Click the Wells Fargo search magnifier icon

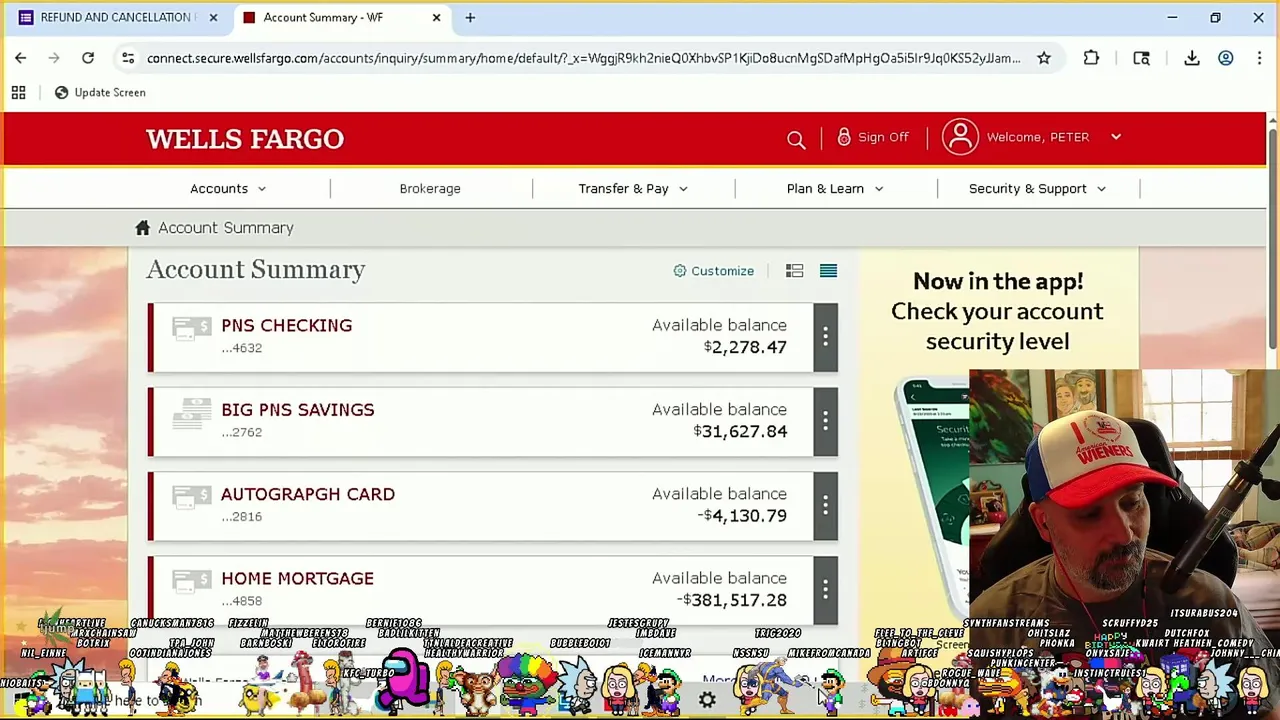click(796, 139)
